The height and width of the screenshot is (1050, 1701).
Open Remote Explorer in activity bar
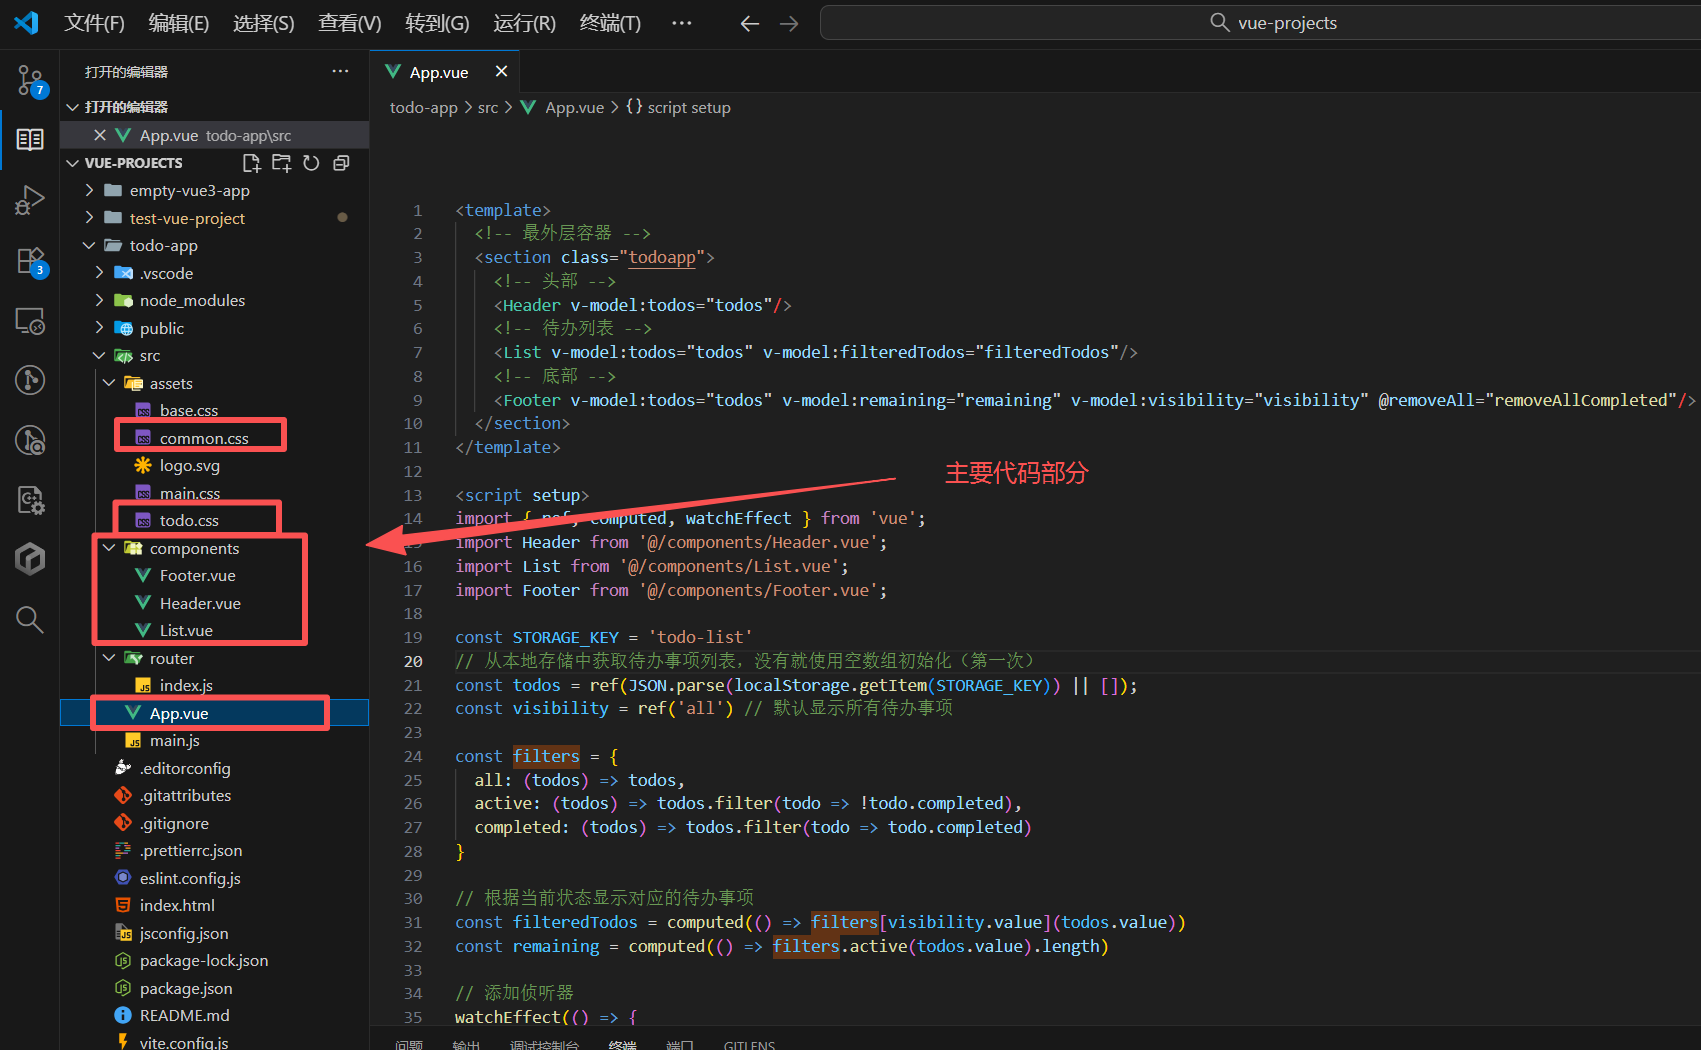tap(30, 321)
